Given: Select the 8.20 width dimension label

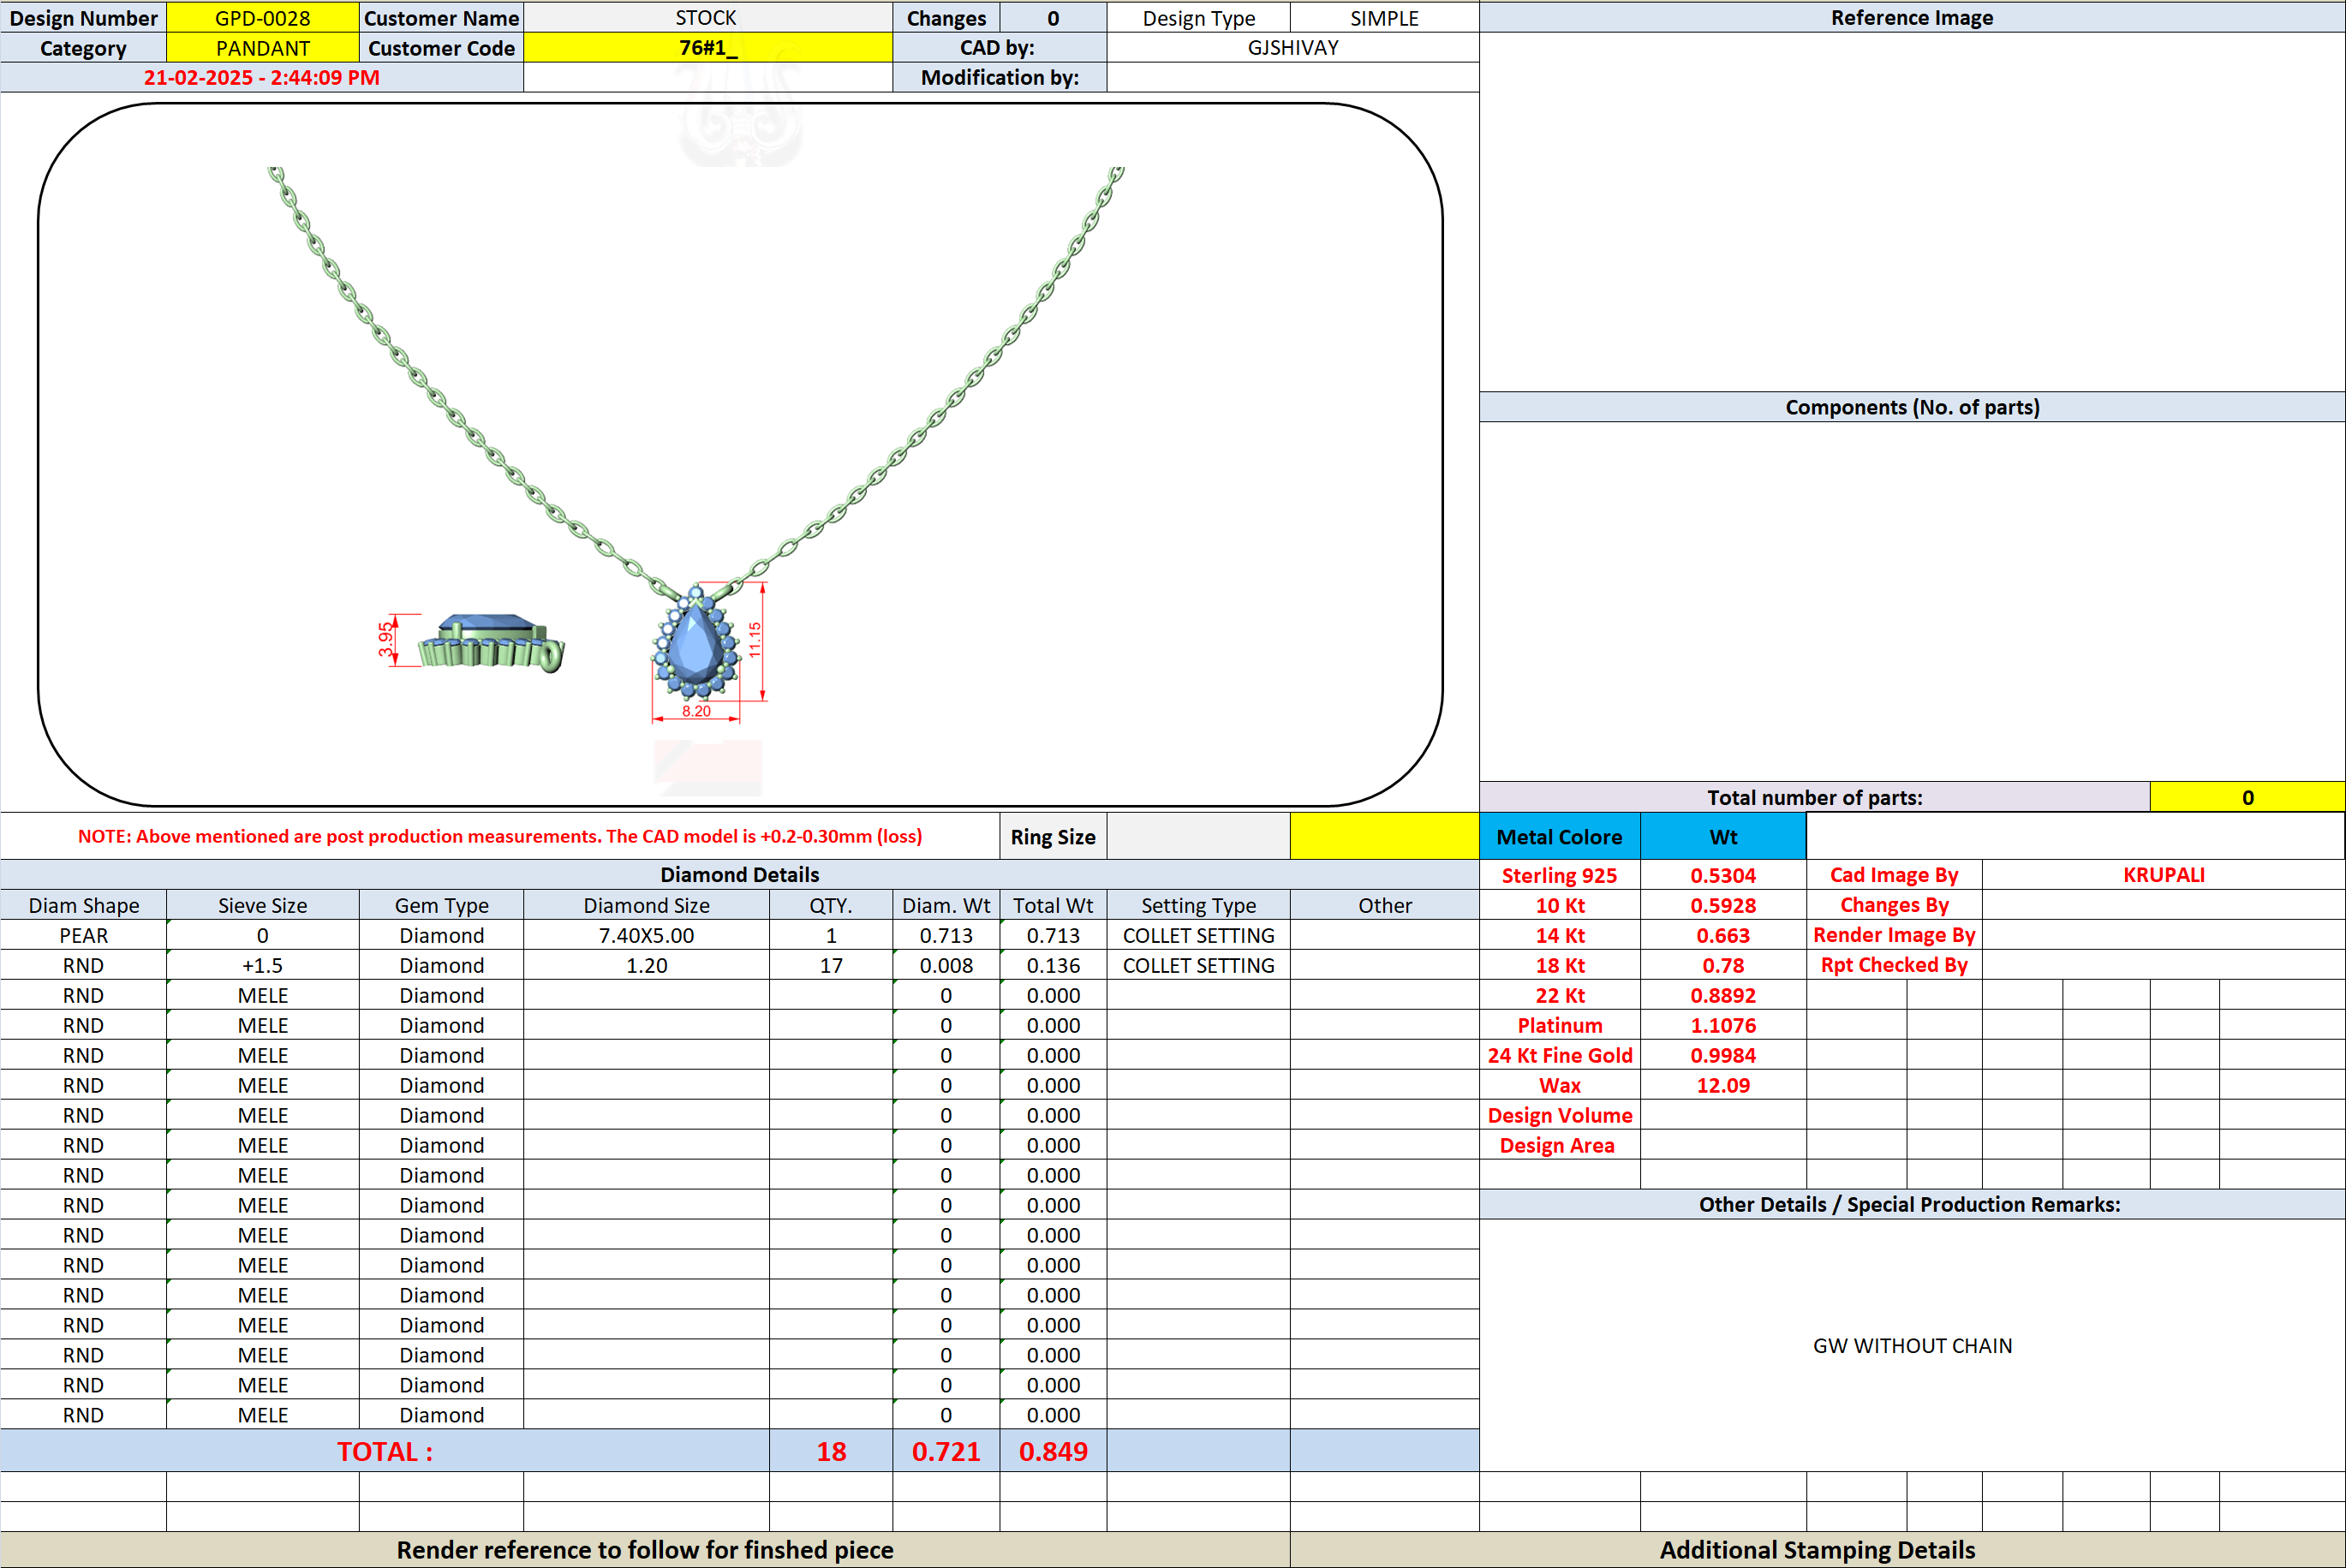Looking at the screenshot, I should [696, 711].
